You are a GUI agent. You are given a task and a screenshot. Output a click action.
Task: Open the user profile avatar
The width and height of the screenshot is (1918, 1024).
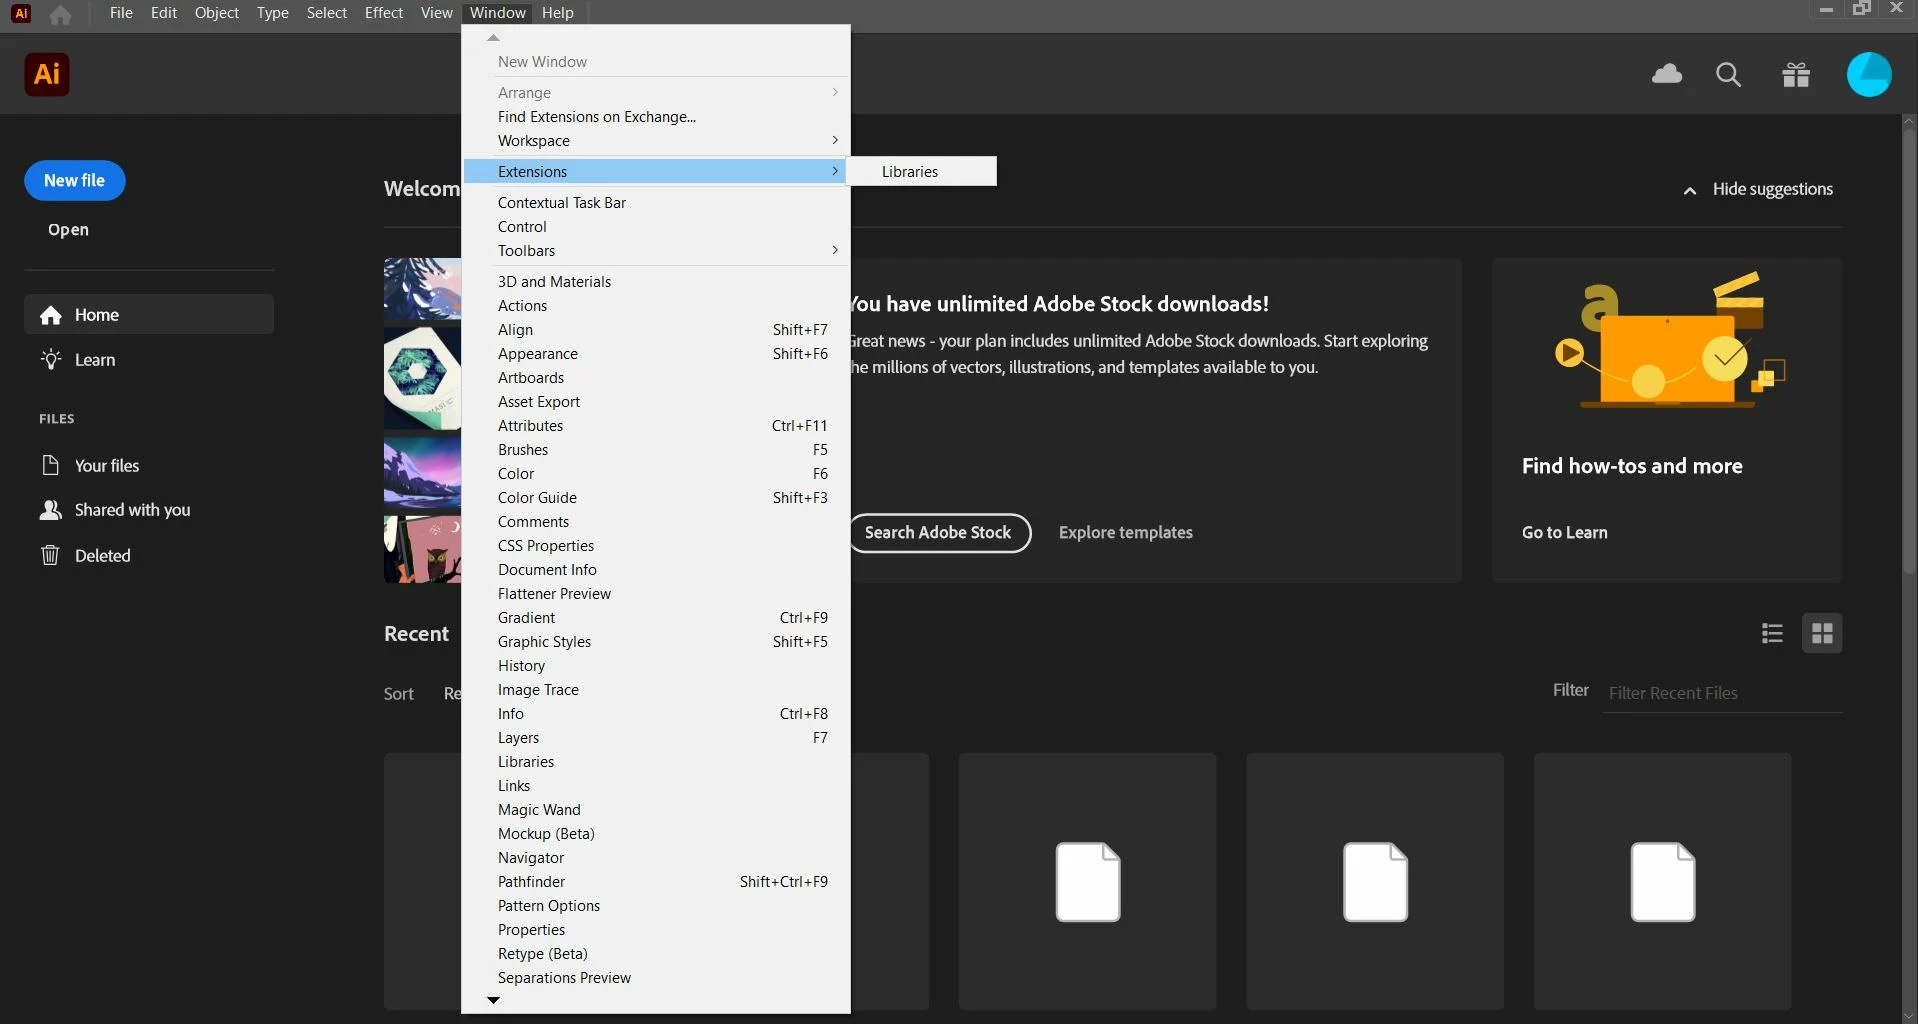coord(1868,74)
